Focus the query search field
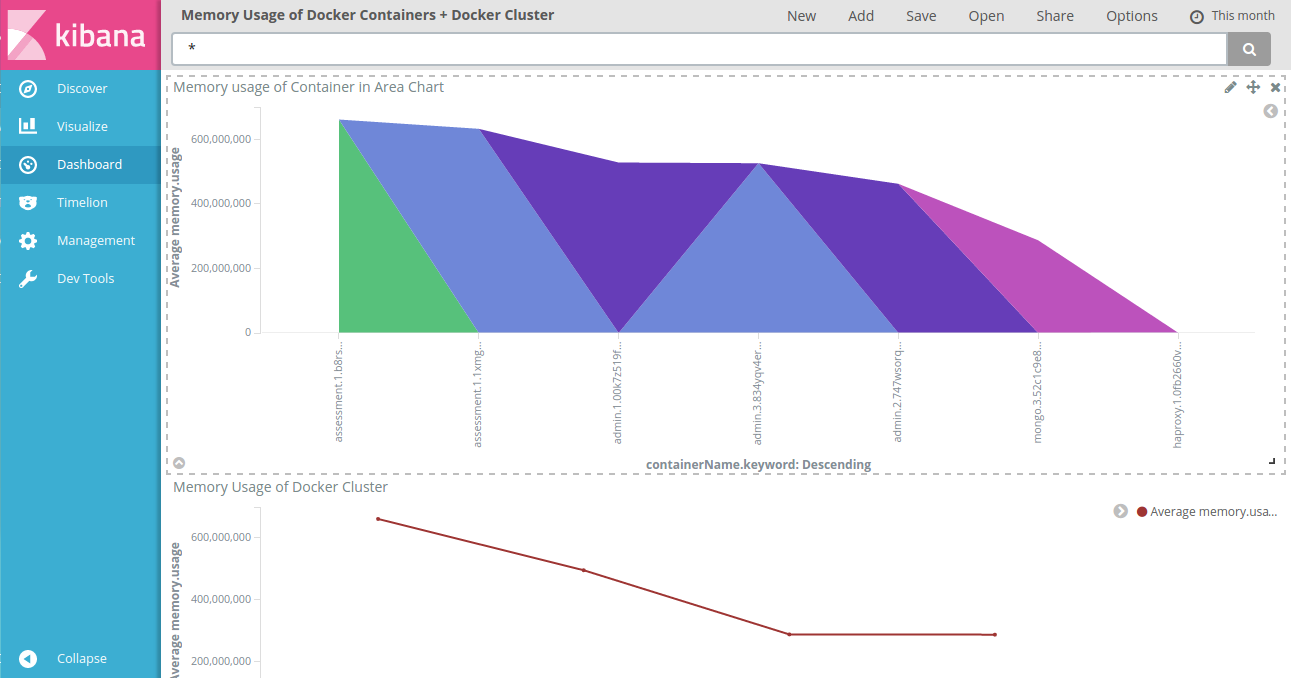This screenshot has height=678, width=1291. coord(699,49)
